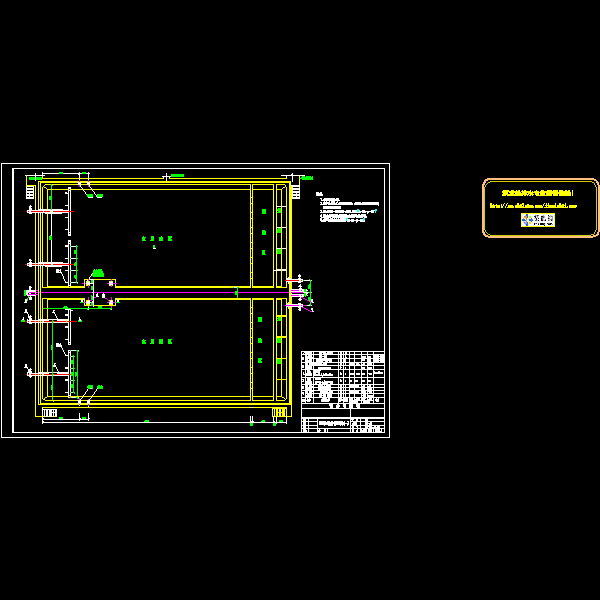The width and height of the screenshot is (600, 600).
Task: Select the green markers in upper right column
Action: [x=264, y=232]
